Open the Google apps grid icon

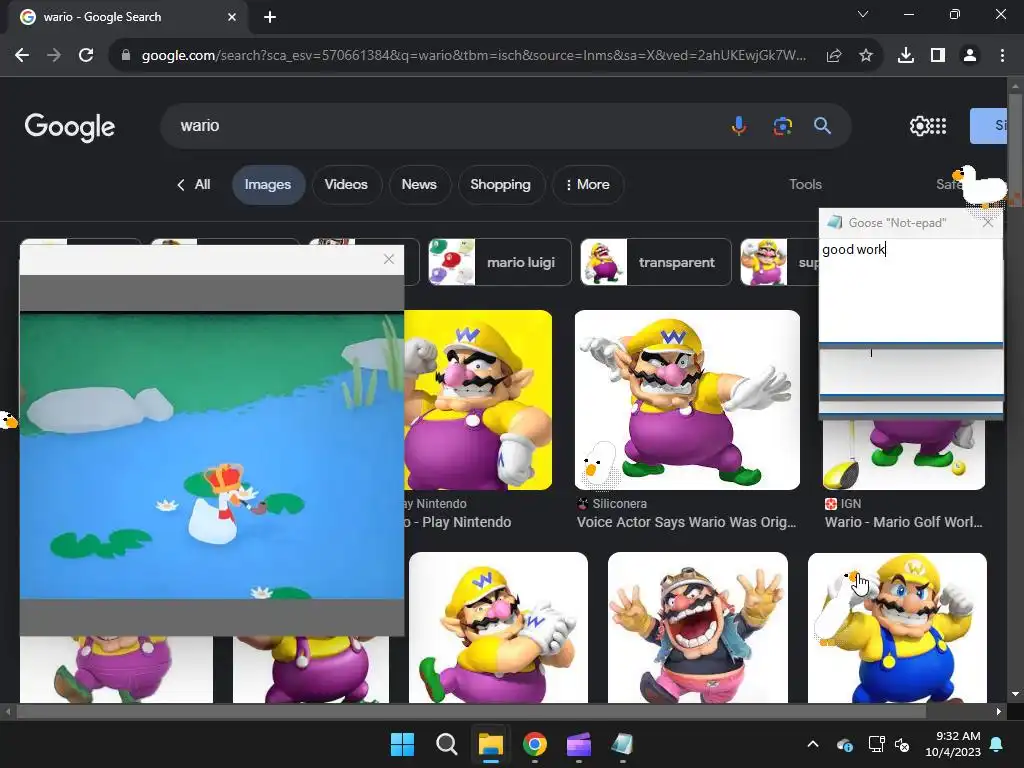point(938,126)
